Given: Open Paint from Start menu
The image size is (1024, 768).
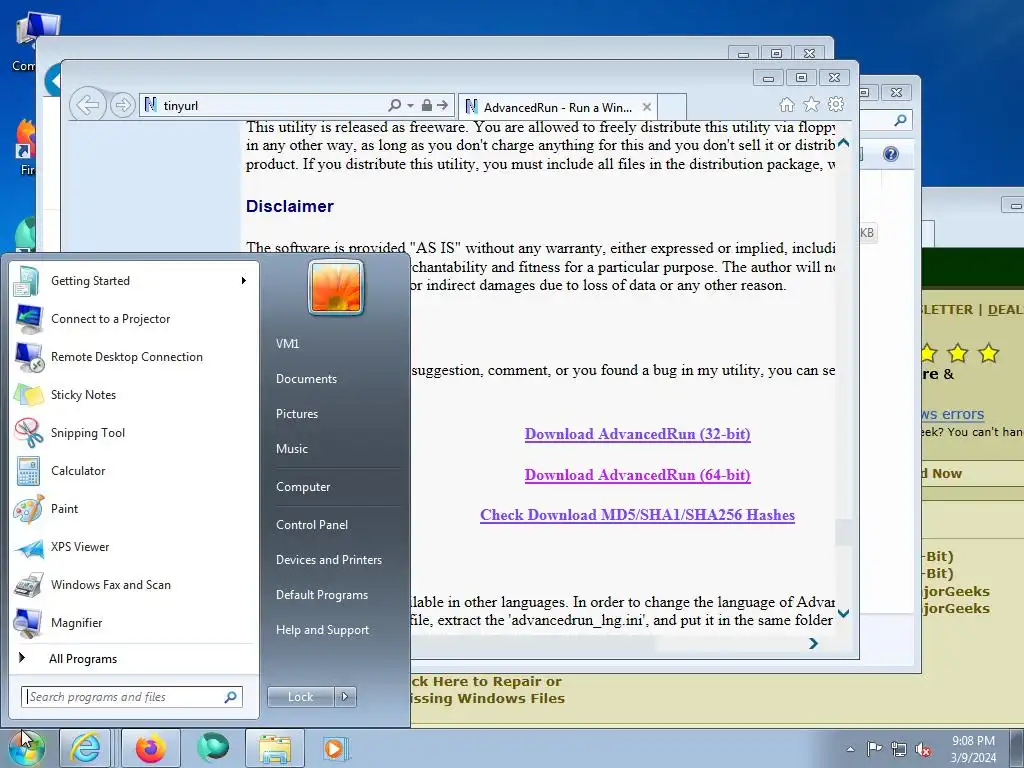Looking at the screenshot, I should (x=133, y=509).
